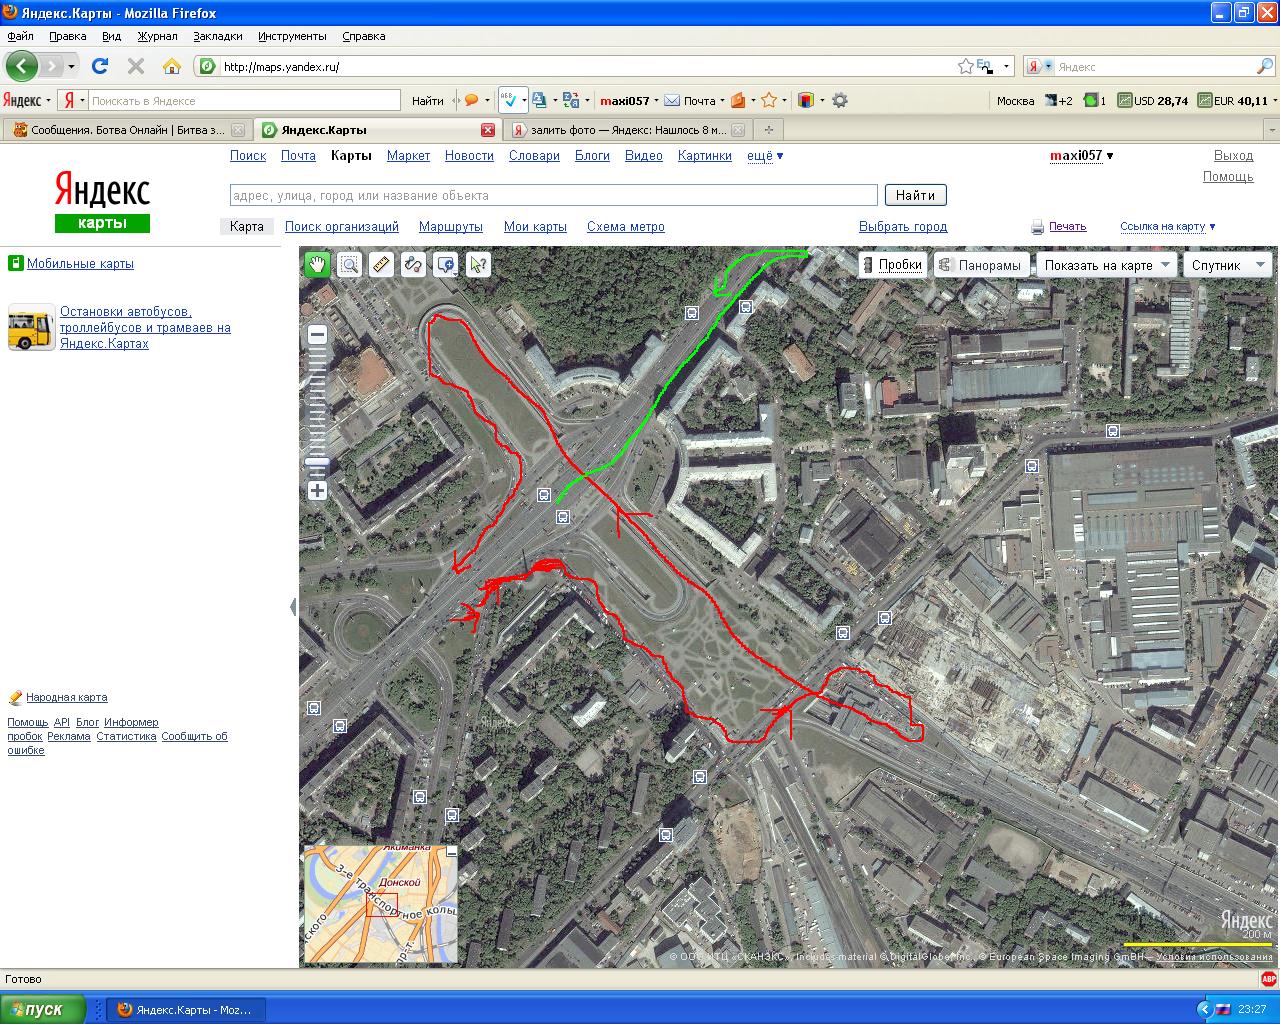
Task: Switch to the залить фото Яндекс tab
Action: (x=629, y=130)
